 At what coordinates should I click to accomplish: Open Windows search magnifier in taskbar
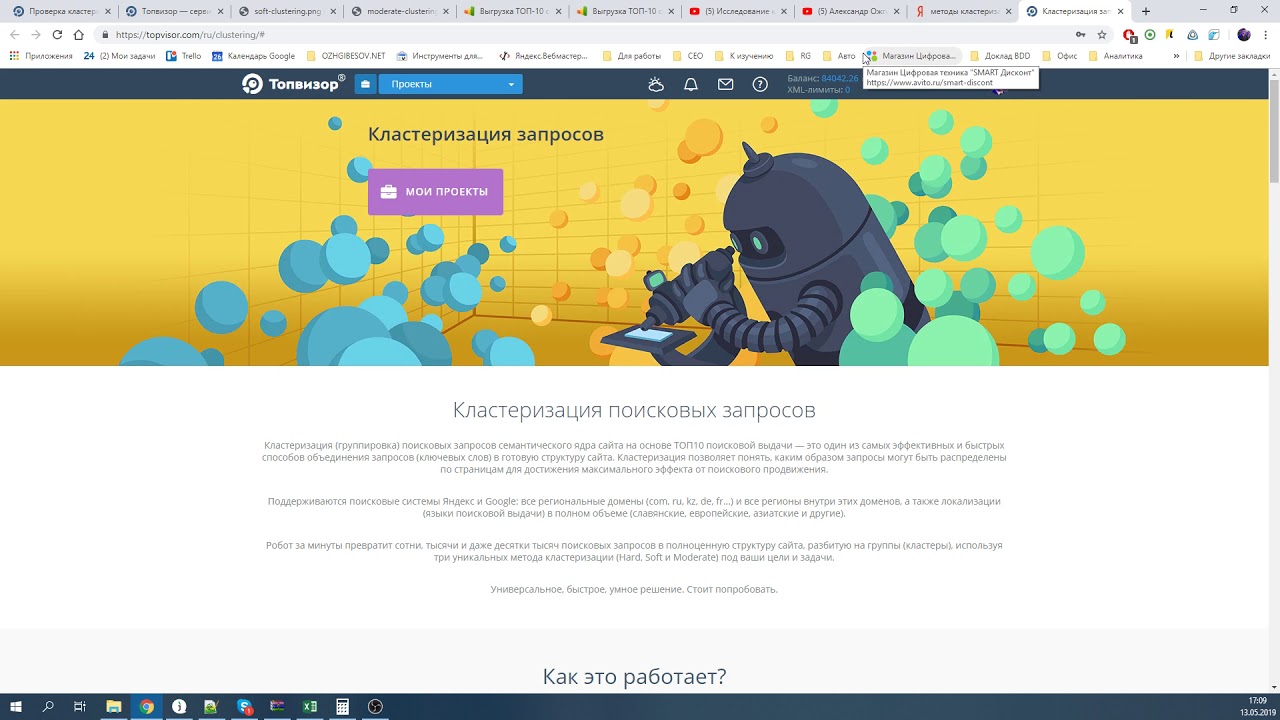tap(48, 707)
